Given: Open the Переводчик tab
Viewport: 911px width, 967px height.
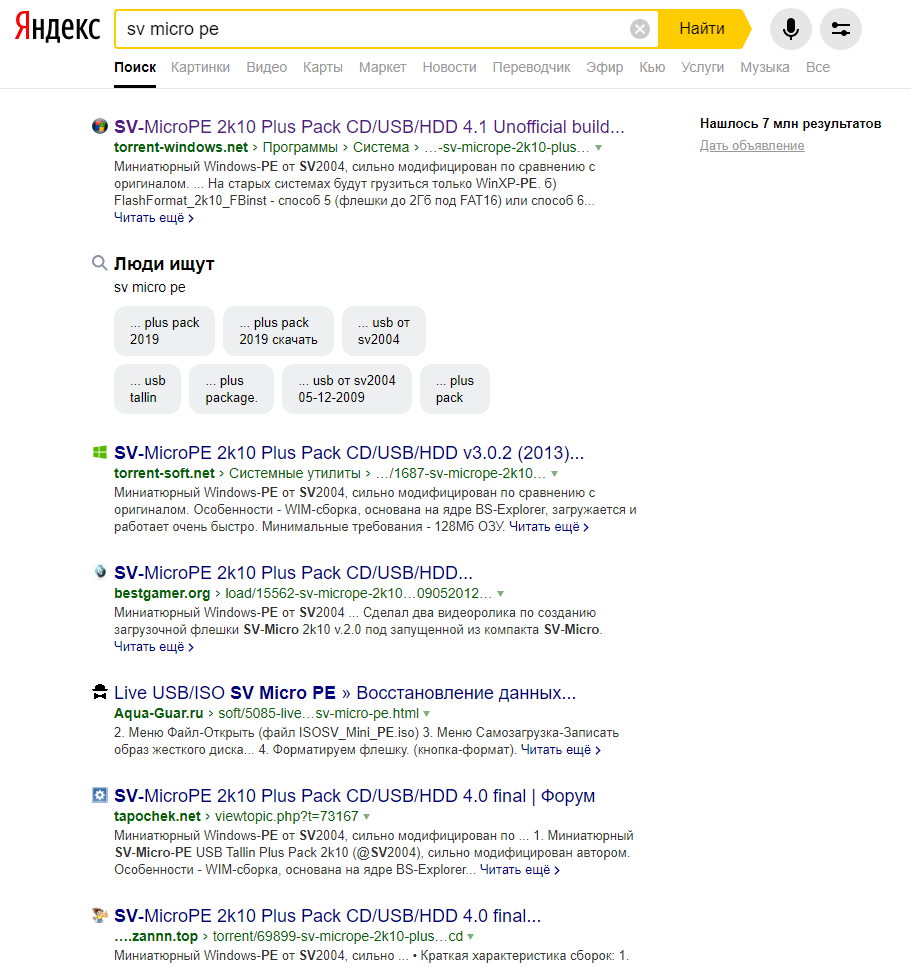Looking at the screenshot, I should tap(531, 67).
